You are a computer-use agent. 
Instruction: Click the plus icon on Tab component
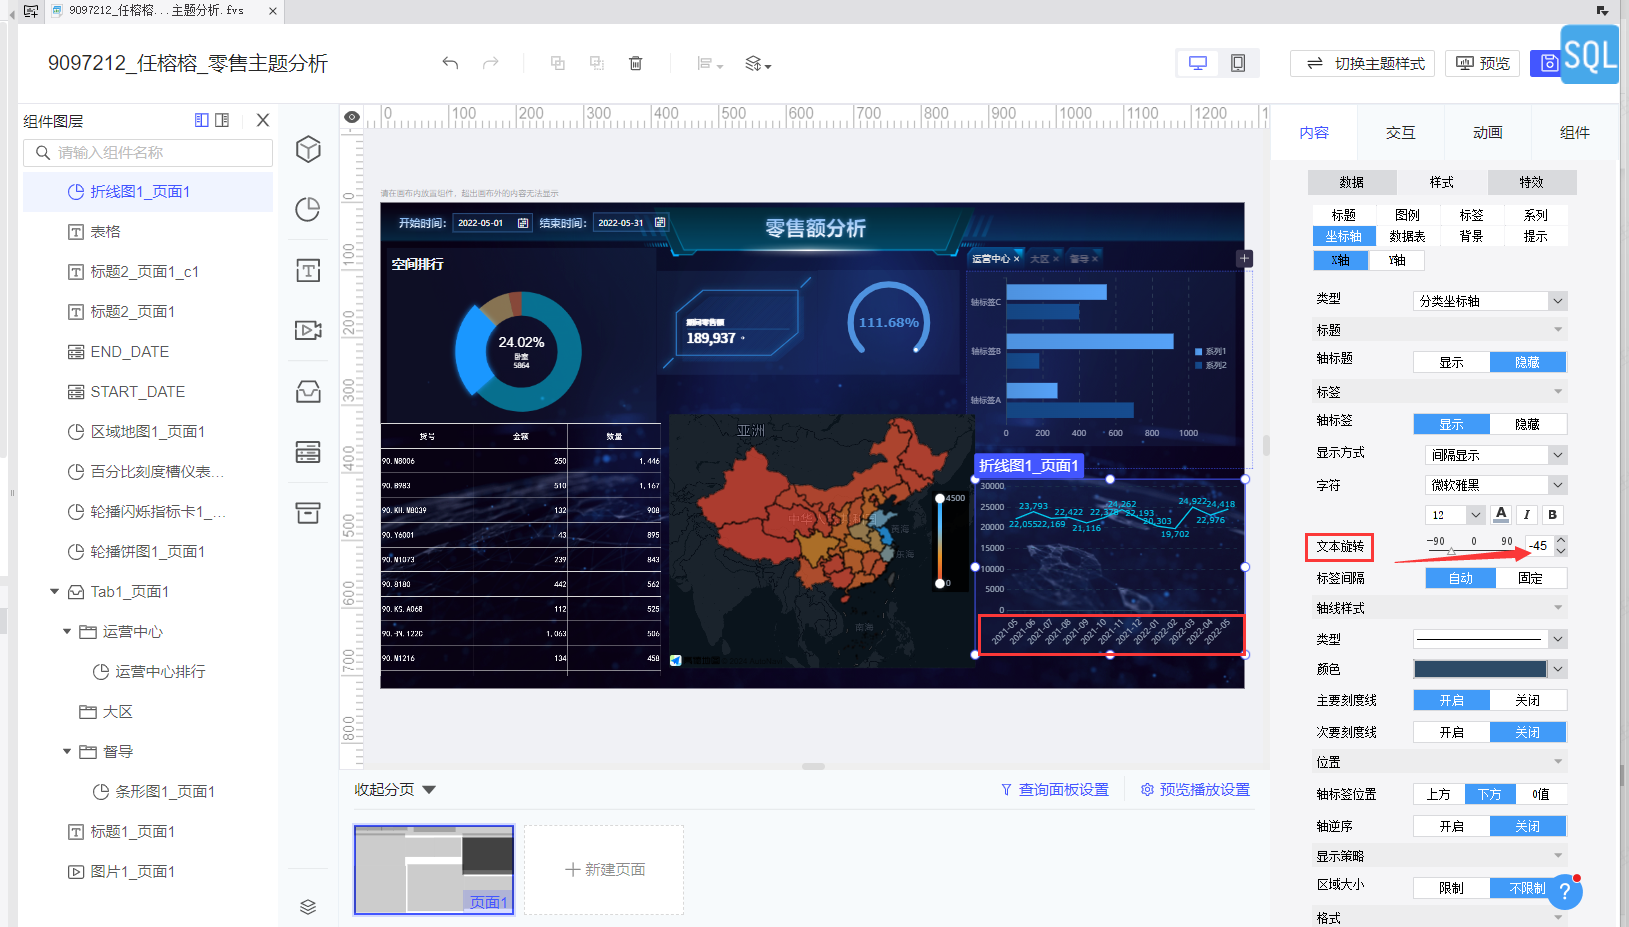click(1245, 258)
